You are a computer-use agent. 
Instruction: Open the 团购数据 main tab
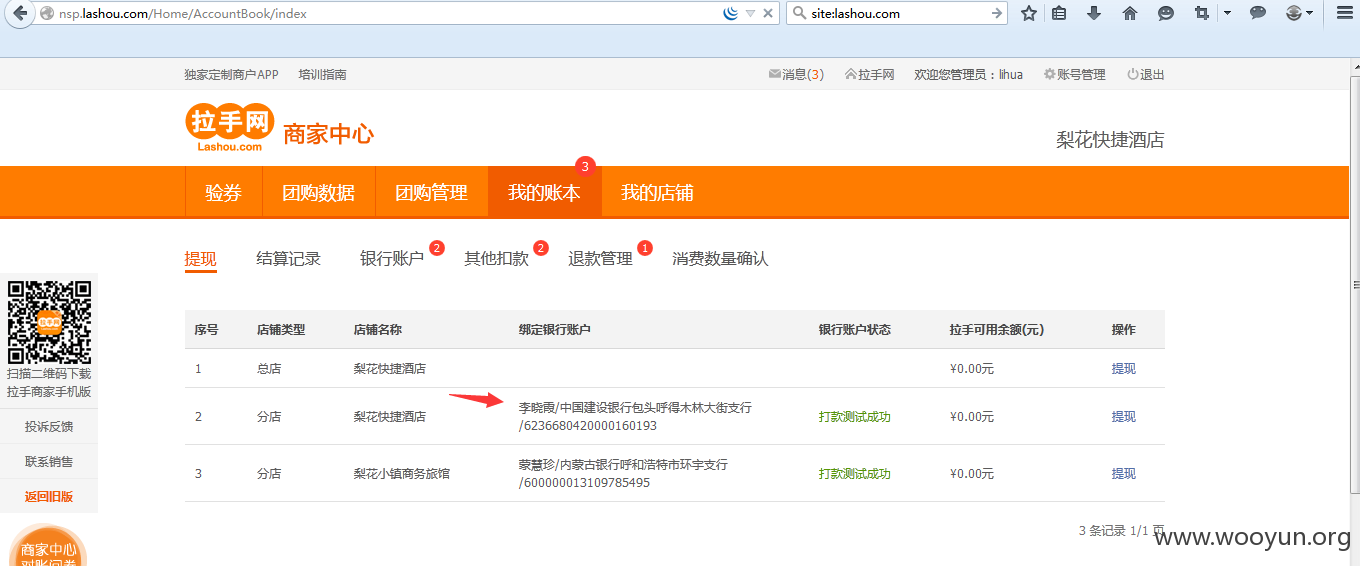[318, 193]
